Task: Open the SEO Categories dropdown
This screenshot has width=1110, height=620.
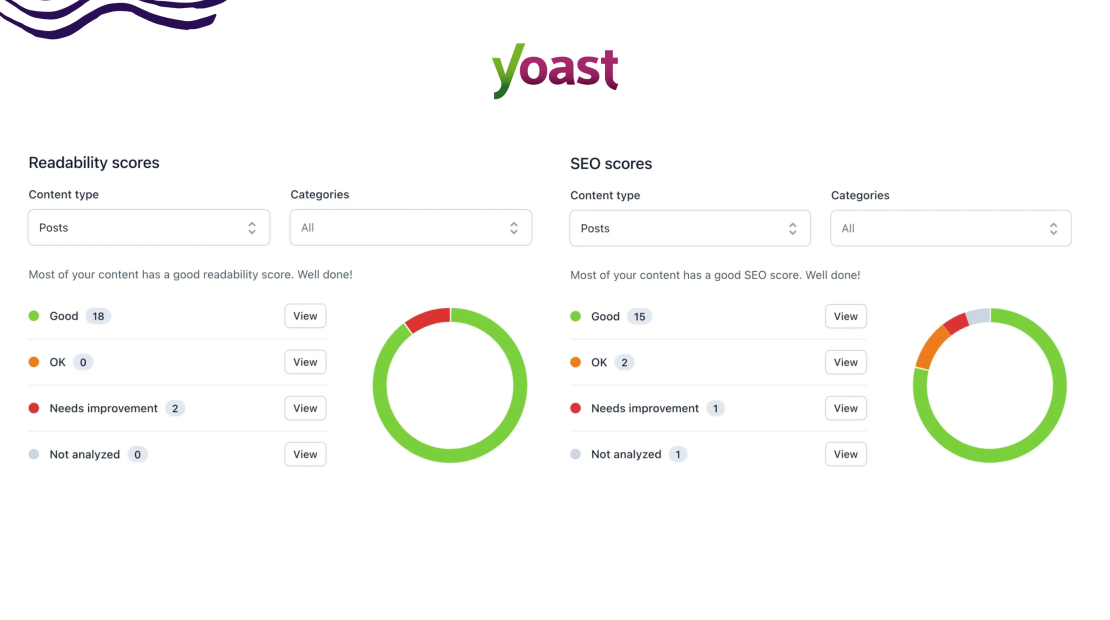Action: point(950,228)
